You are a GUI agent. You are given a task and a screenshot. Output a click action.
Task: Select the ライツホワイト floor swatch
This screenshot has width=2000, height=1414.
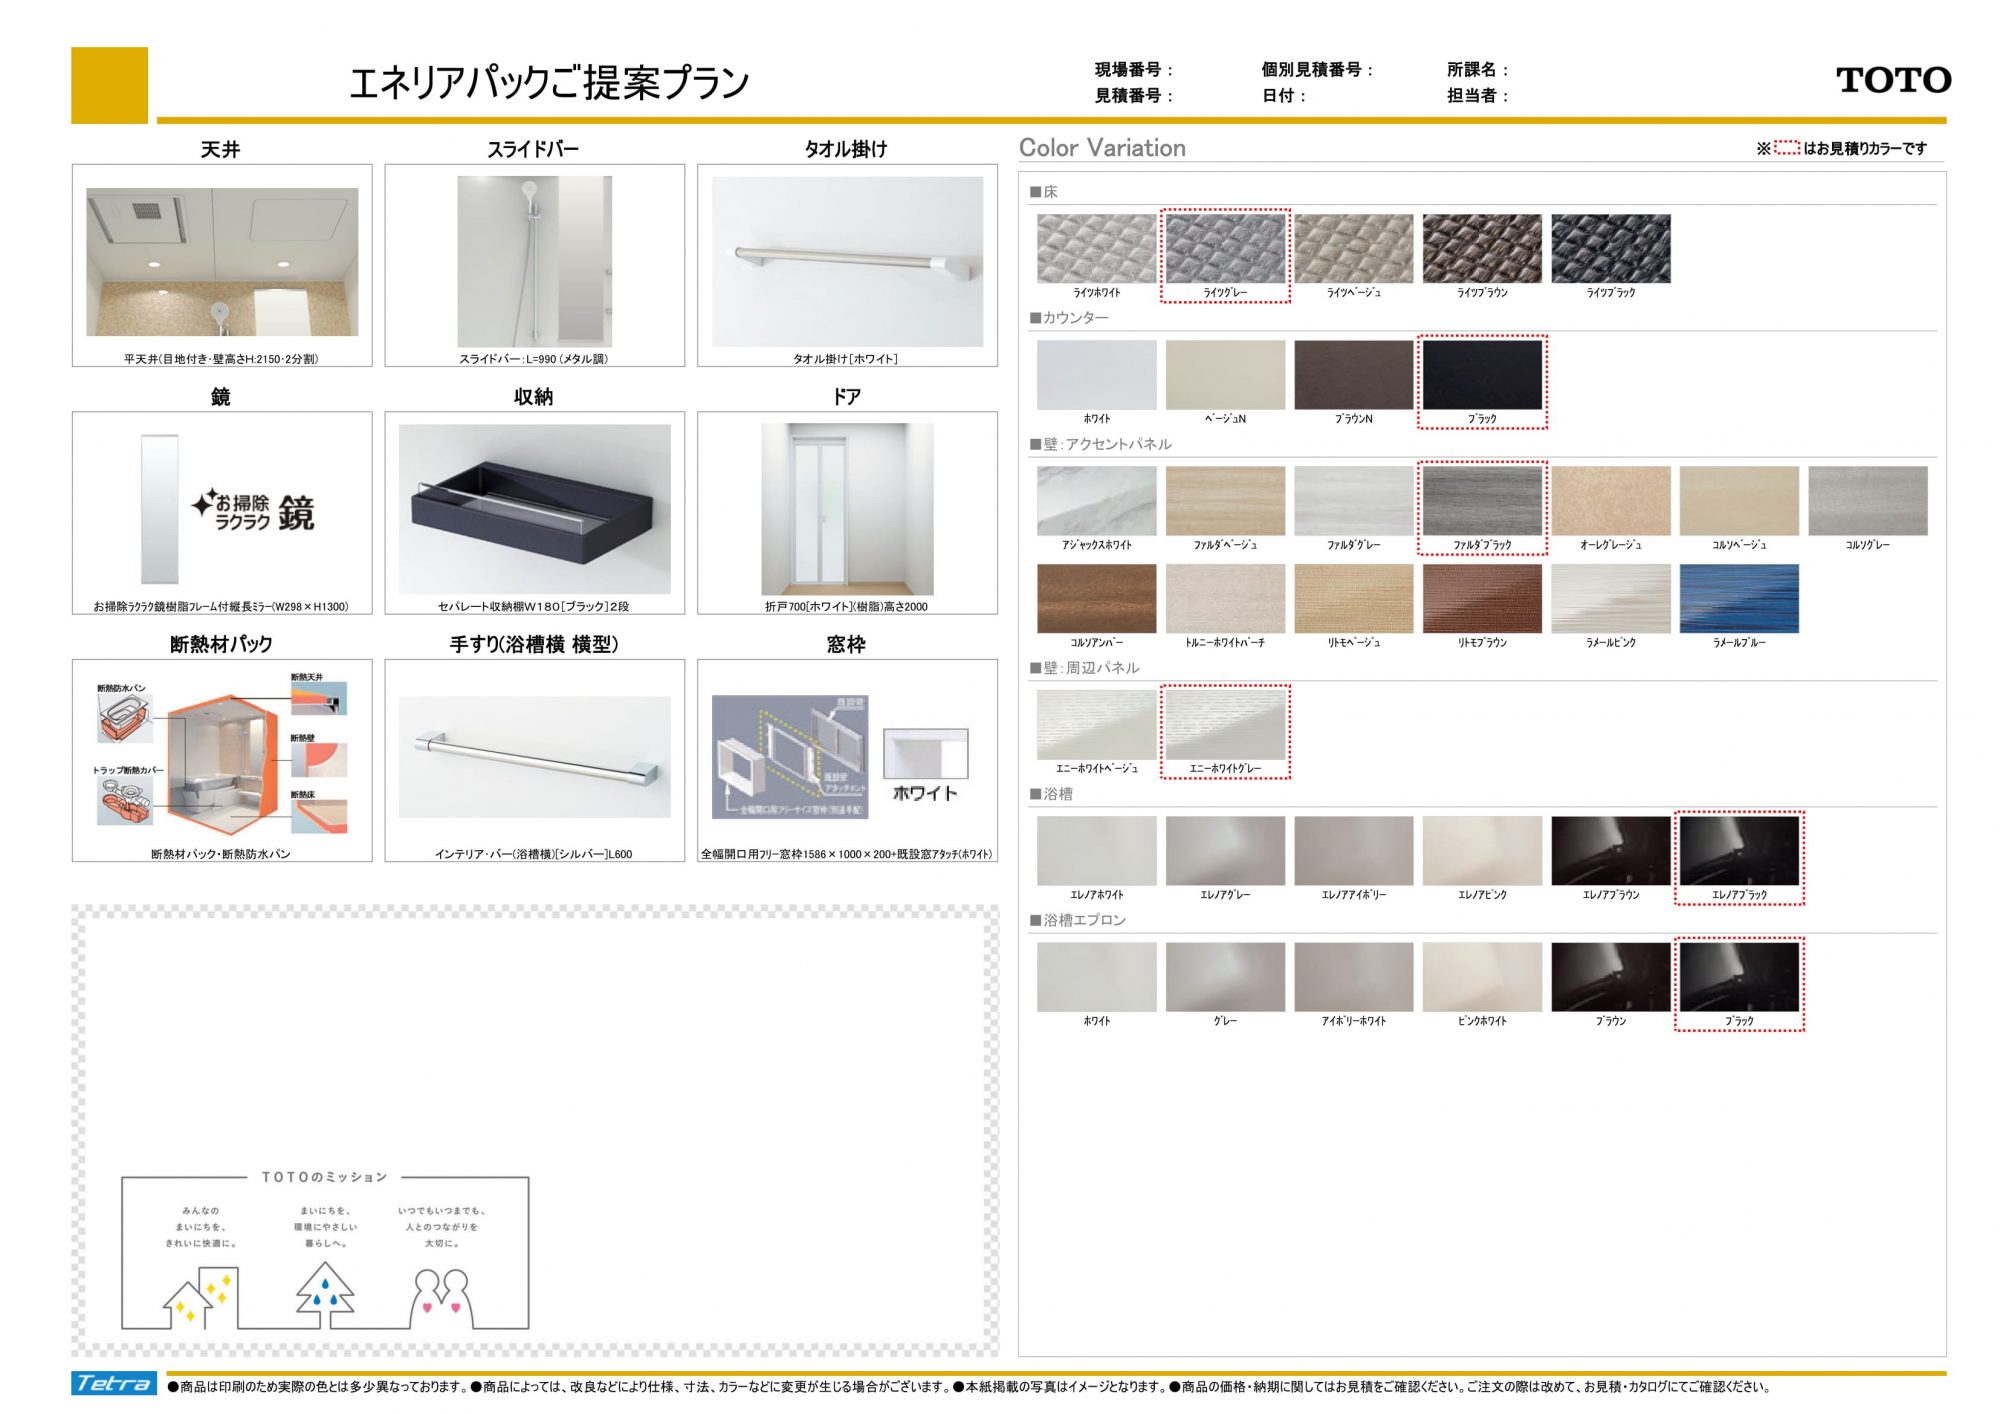coord(1096,248)
